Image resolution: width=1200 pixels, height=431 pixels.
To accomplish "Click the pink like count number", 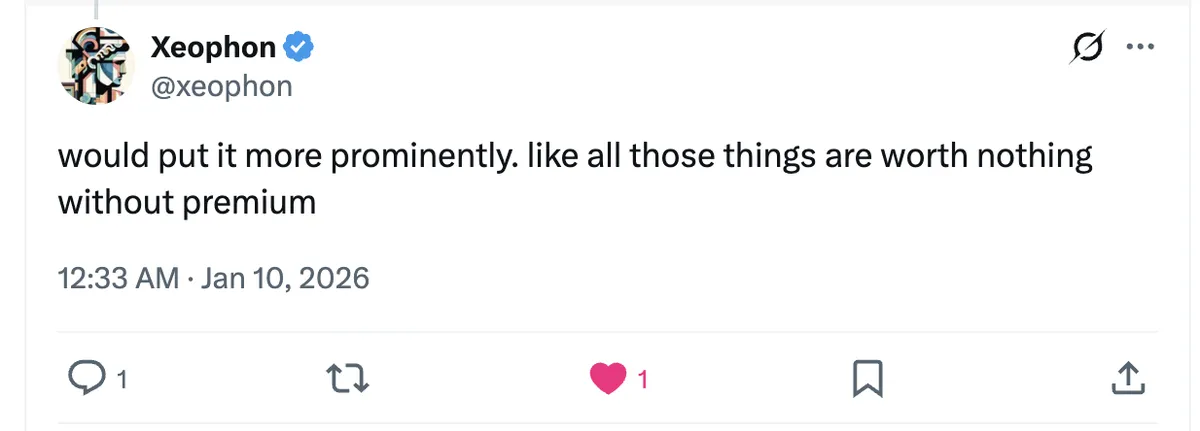I will [643, 380].
